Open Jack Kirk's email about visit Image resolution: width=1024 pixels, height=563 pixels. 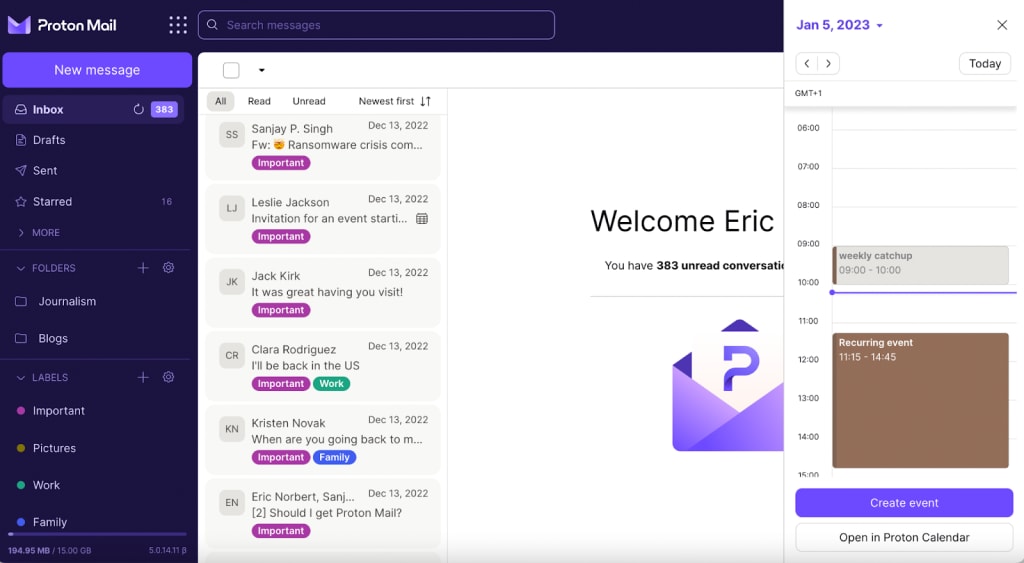point(323,292)
